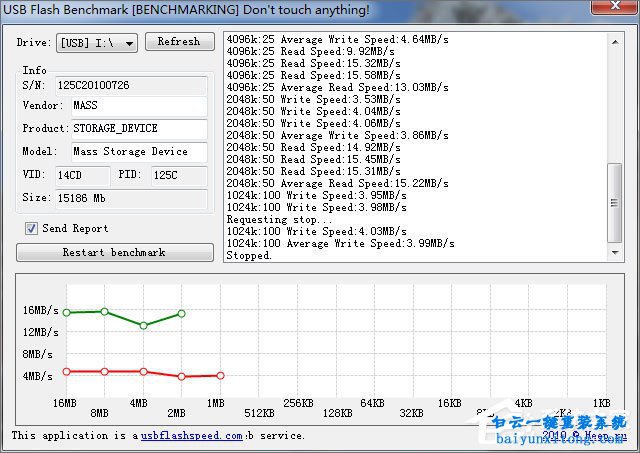Click the green read point at 4MB
This screenshot has width=640, height=453.
click(x=143, y=325)
